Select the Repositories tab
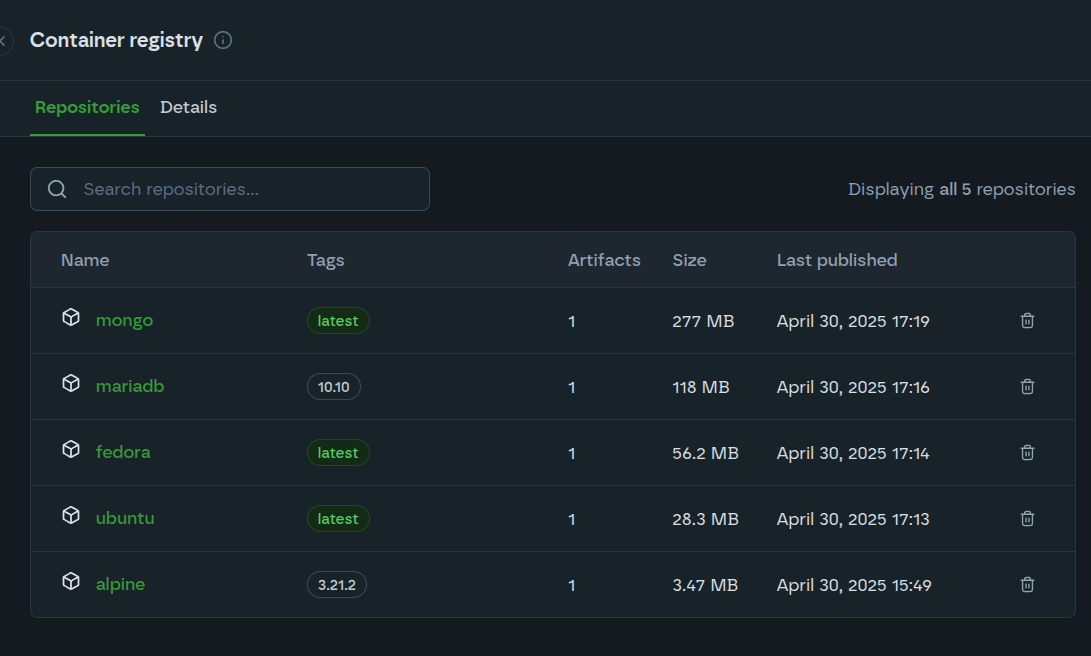Image resolution: width=1091 pixels, height=656 pixels. click(87, 107)
